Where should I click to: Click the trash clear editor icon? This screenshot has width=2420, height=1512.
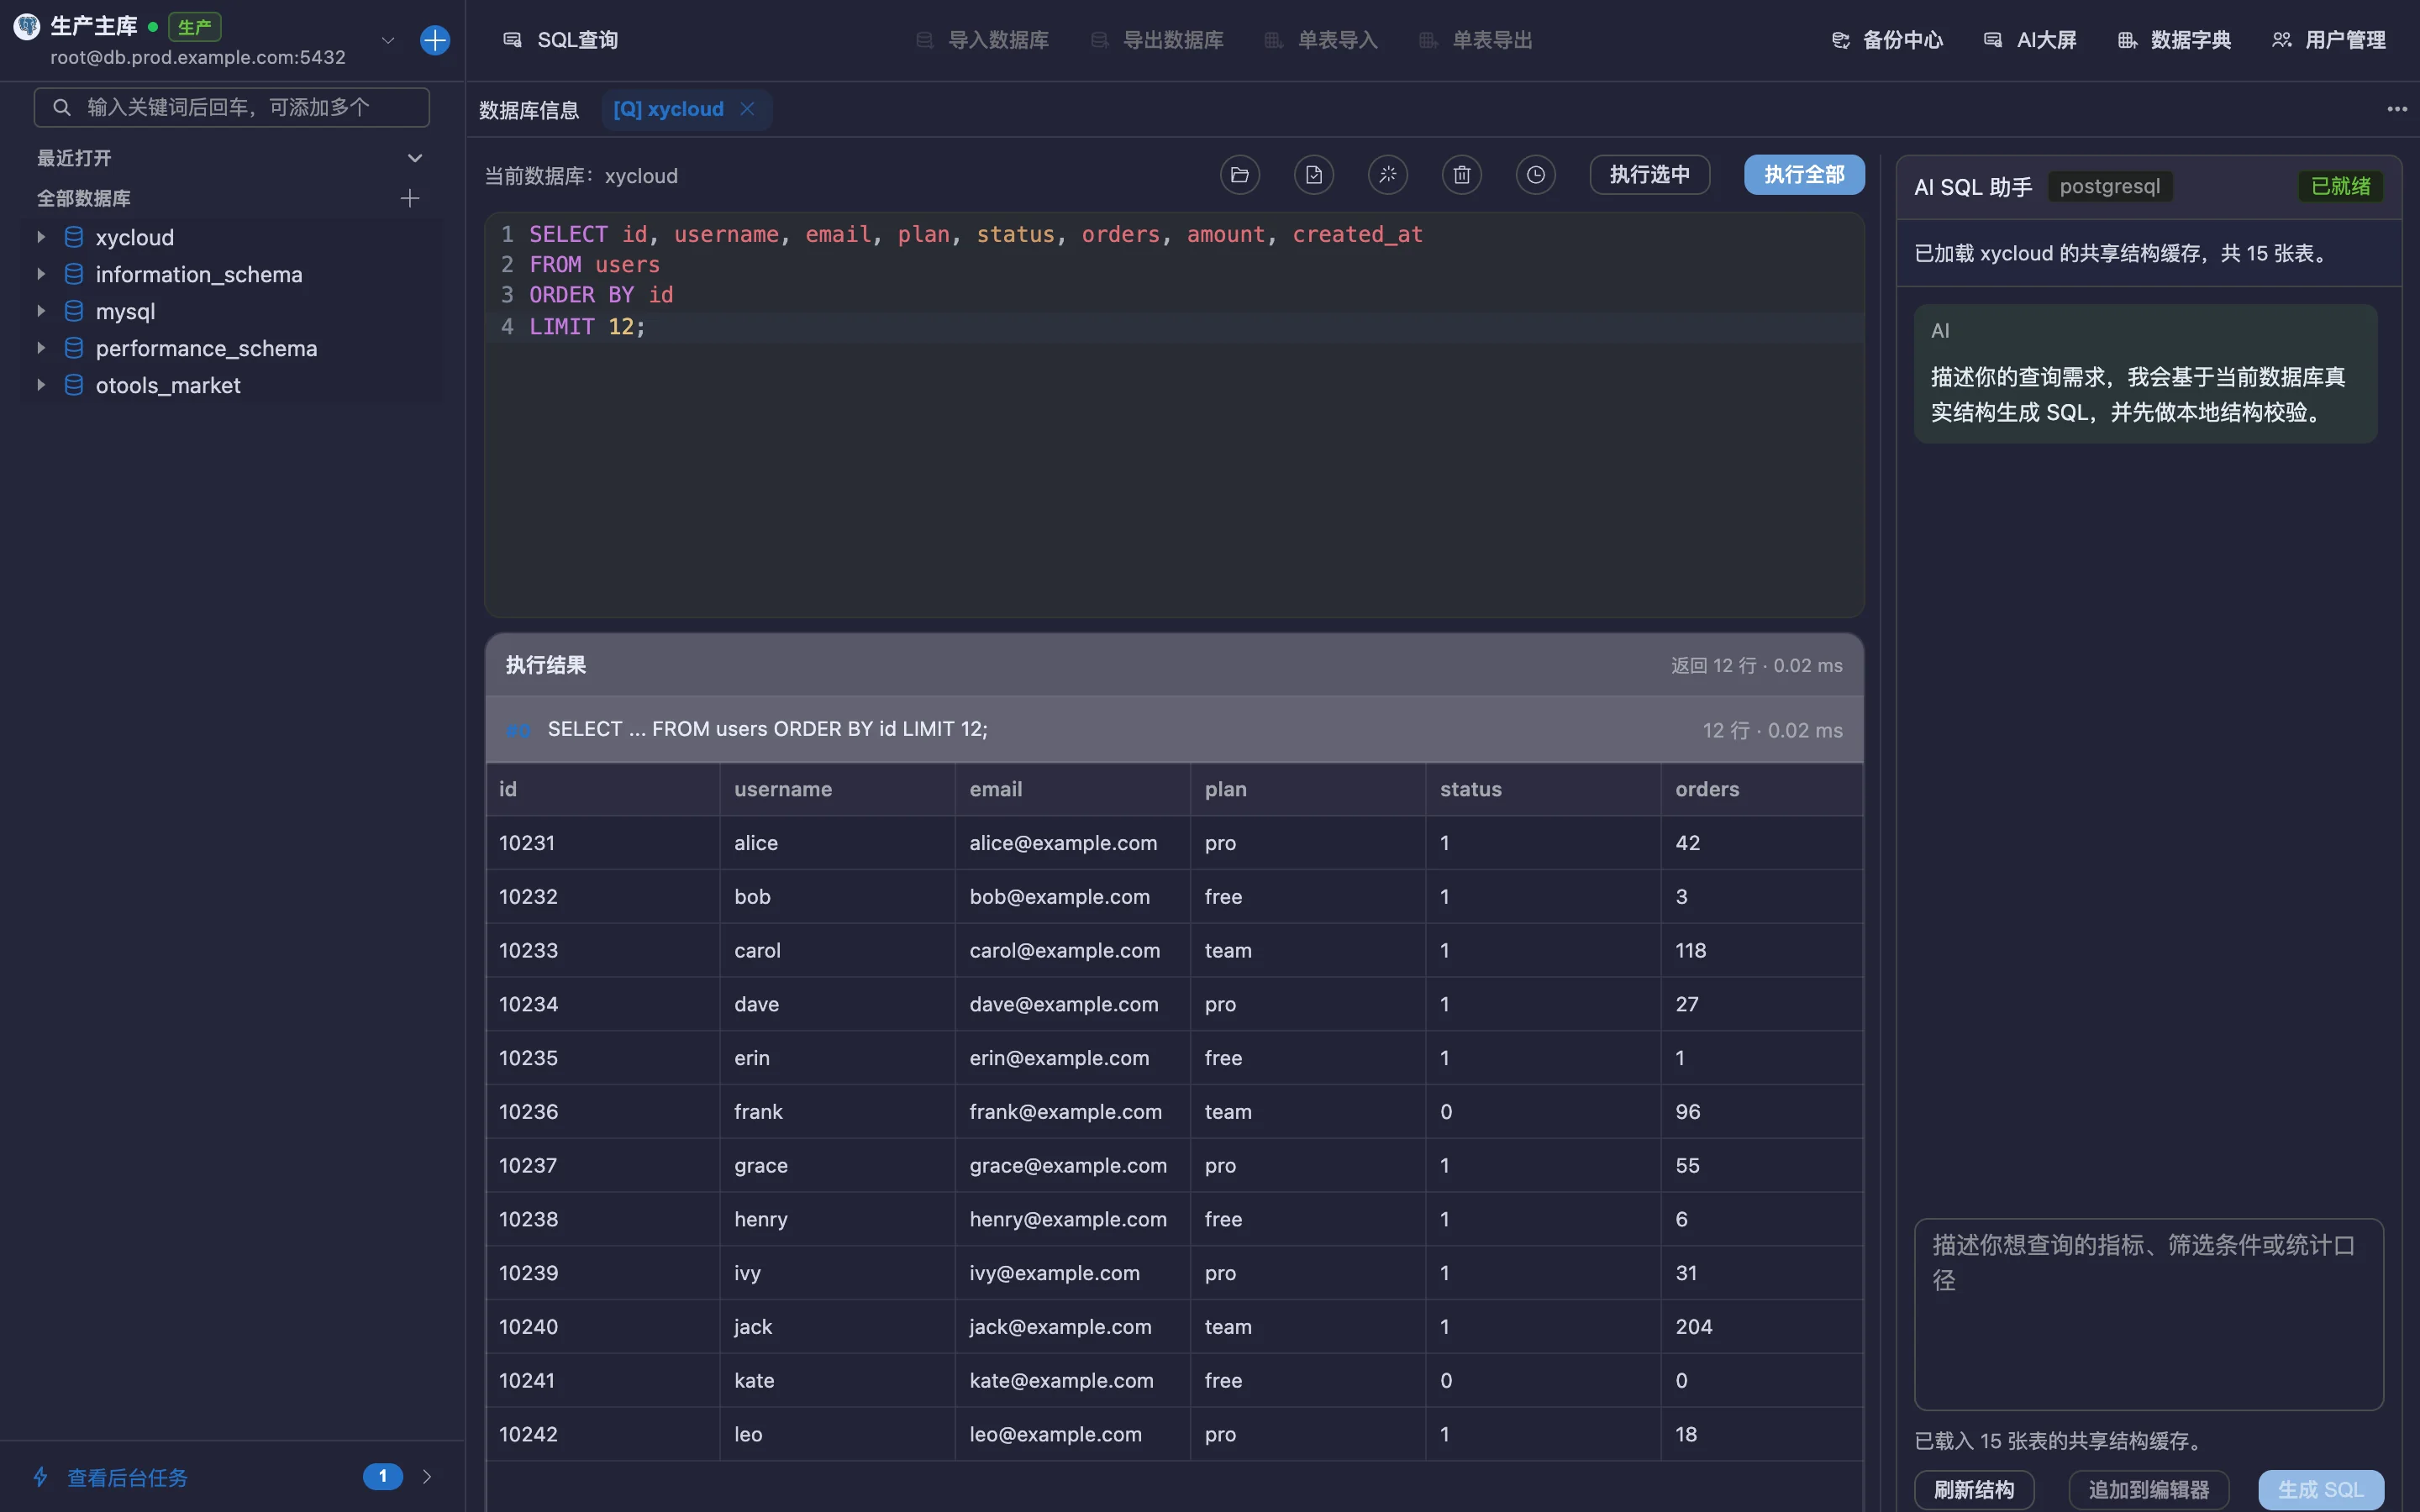click(1461, 175)
